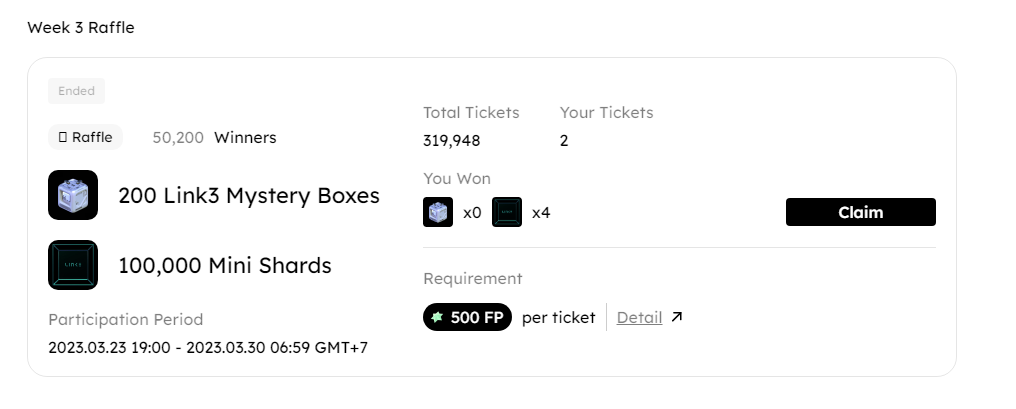Image resolution: width=1016 pixels, height=409 pixels.
Task: Click the Ended status badge
Action: 76,91
